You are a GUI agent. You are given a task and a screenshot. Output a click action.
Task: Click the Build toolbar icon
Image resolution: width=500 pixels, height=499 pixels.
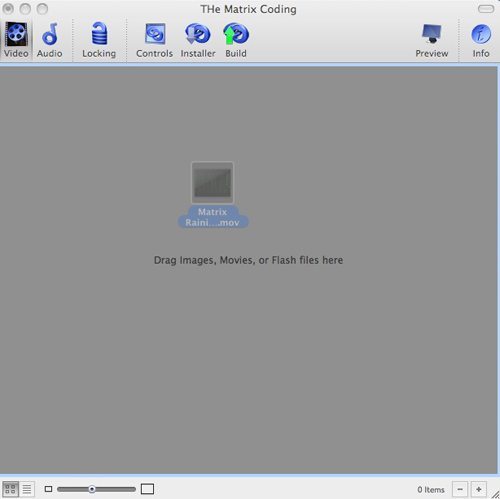pos(236,40)
